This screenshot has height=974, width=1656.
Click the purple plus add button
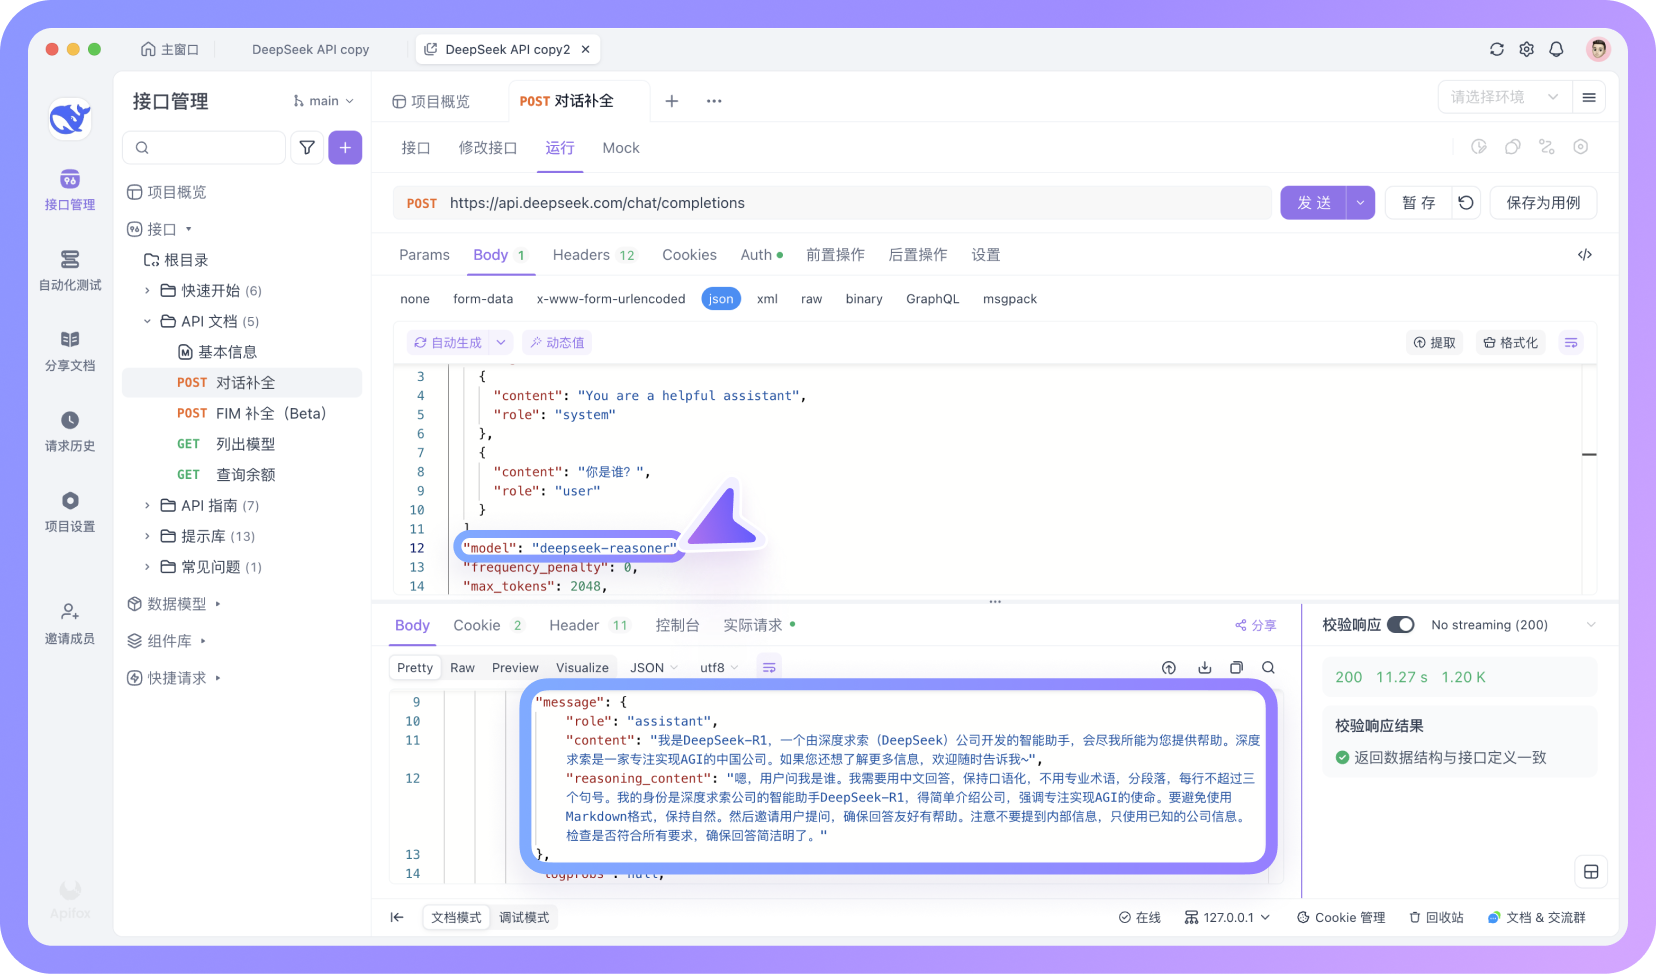coord(345,148)
